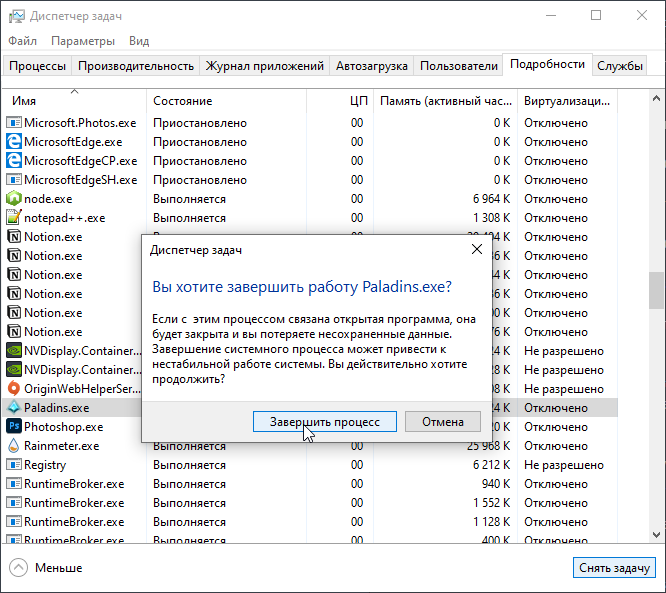Click the 1 308 K memory value
Image resolution: width=666 pixels, height=593 pixels.
(491, 218)
